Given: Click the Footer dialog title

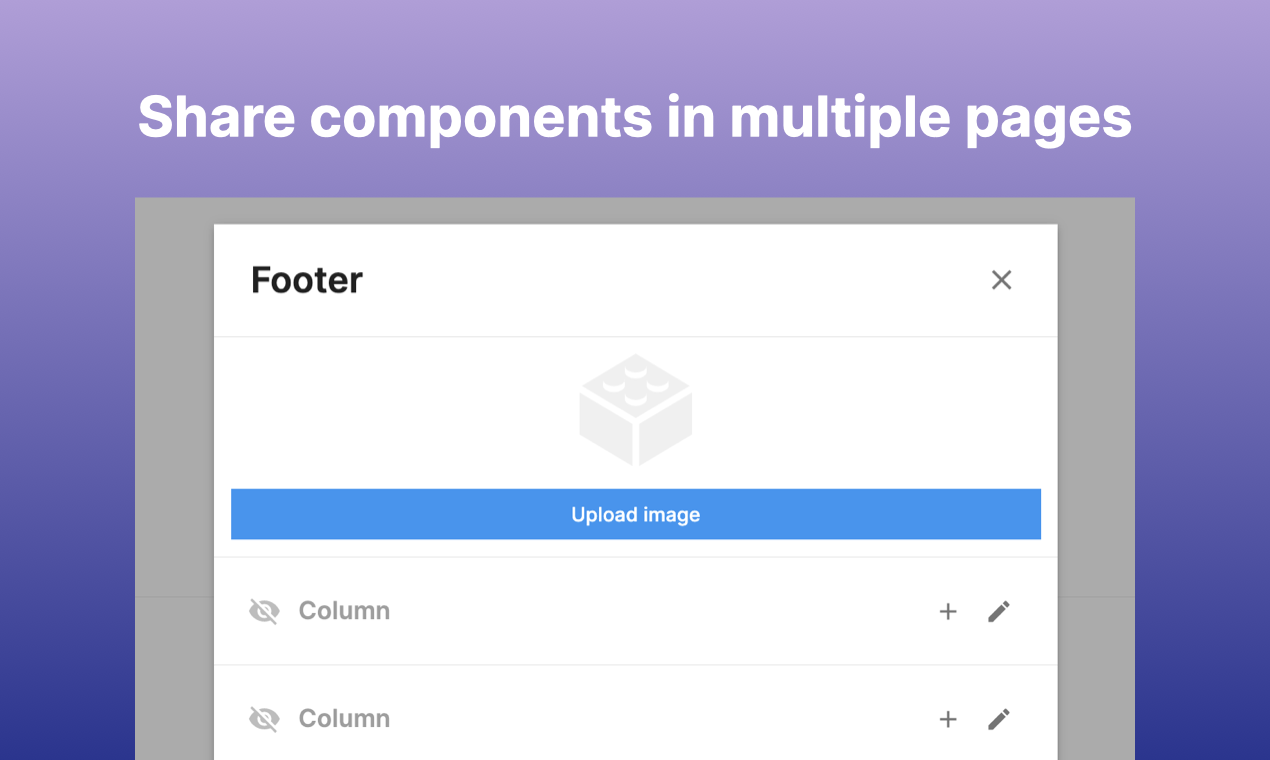Looking at the screenshot, I should [306, 280].
